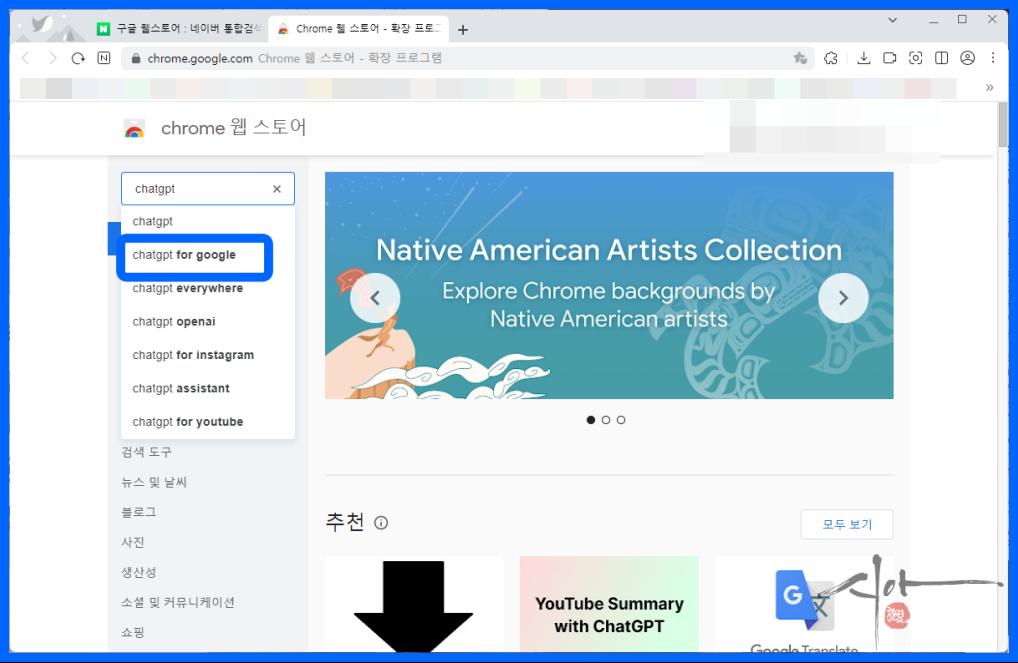
Task: Click the 'chrome 웹 스토어' header title
Action: coord(234,128)
